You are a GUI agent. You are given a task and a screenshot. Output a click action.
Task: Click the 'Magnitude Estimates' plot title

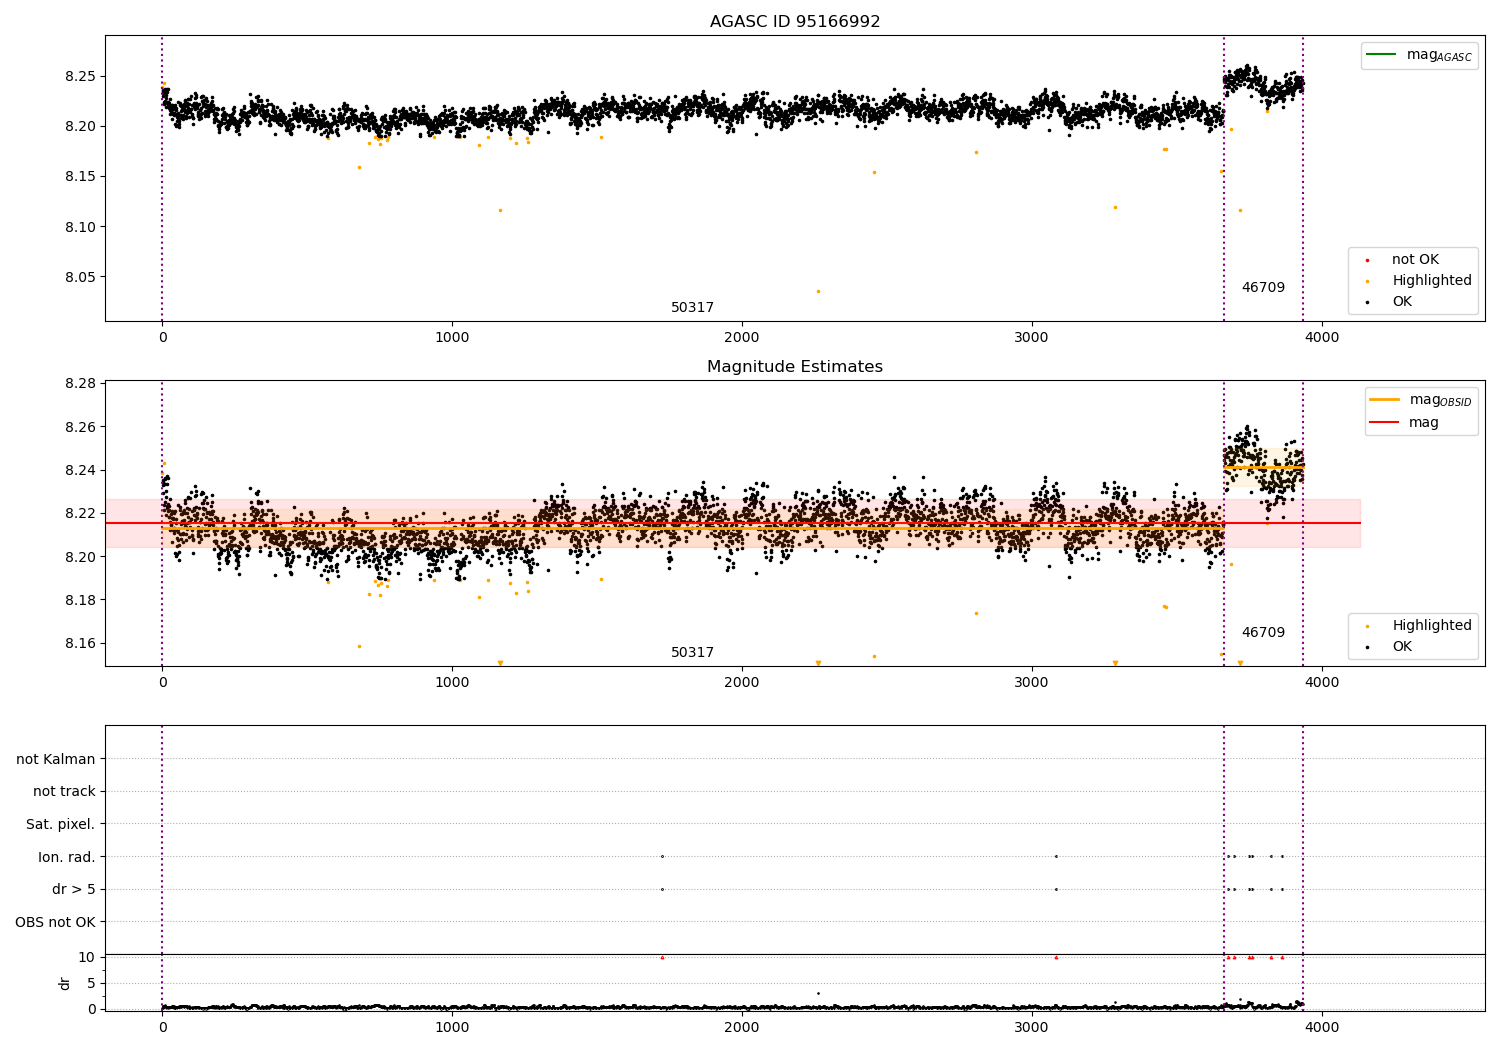tap(795, 367)
